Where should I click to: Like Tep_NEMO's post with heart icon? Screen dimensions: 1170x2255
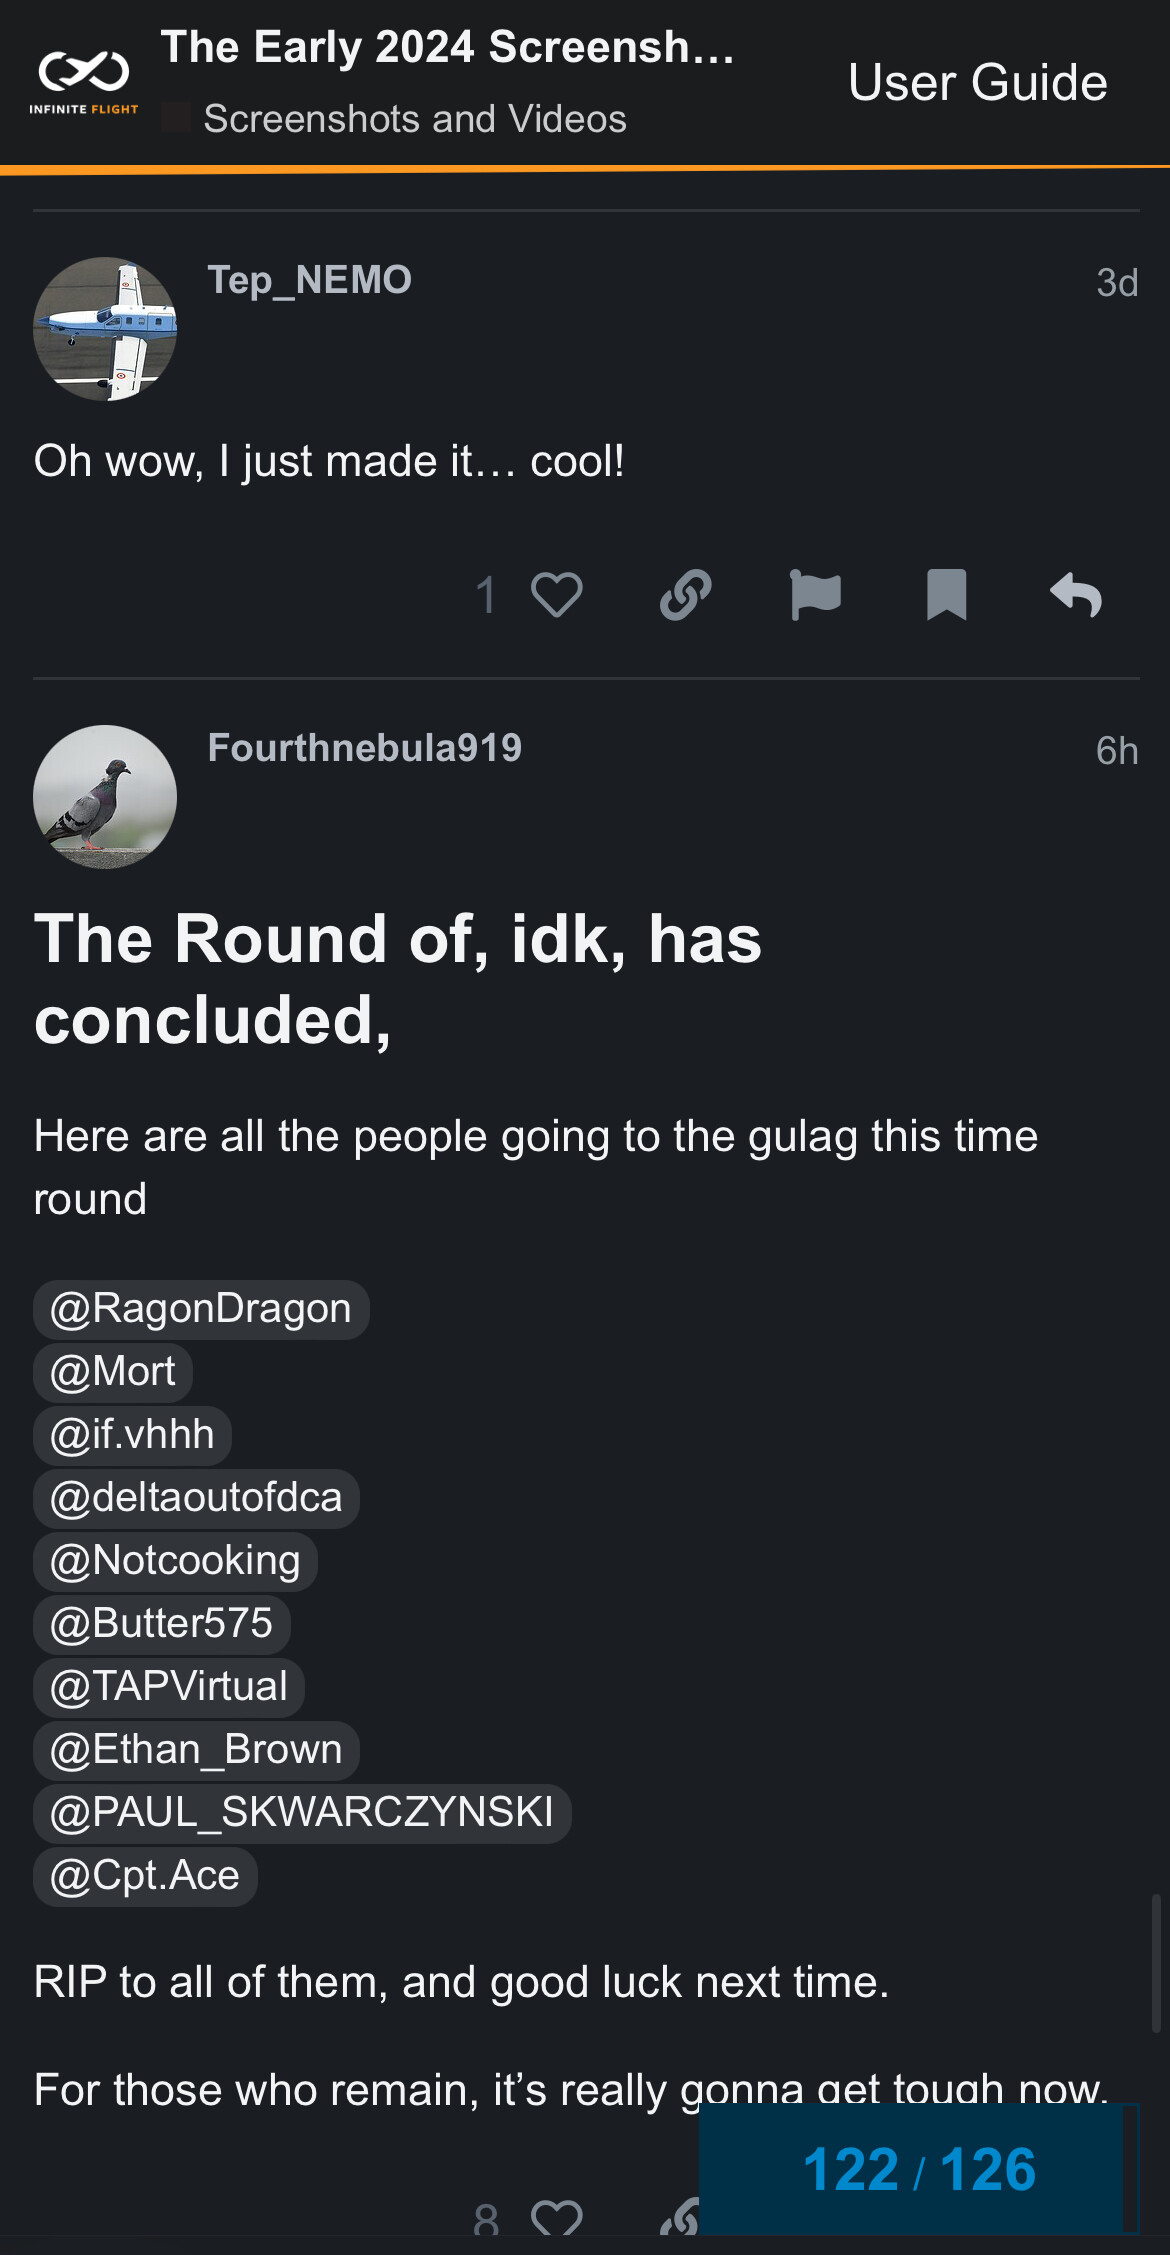point(556,595)
